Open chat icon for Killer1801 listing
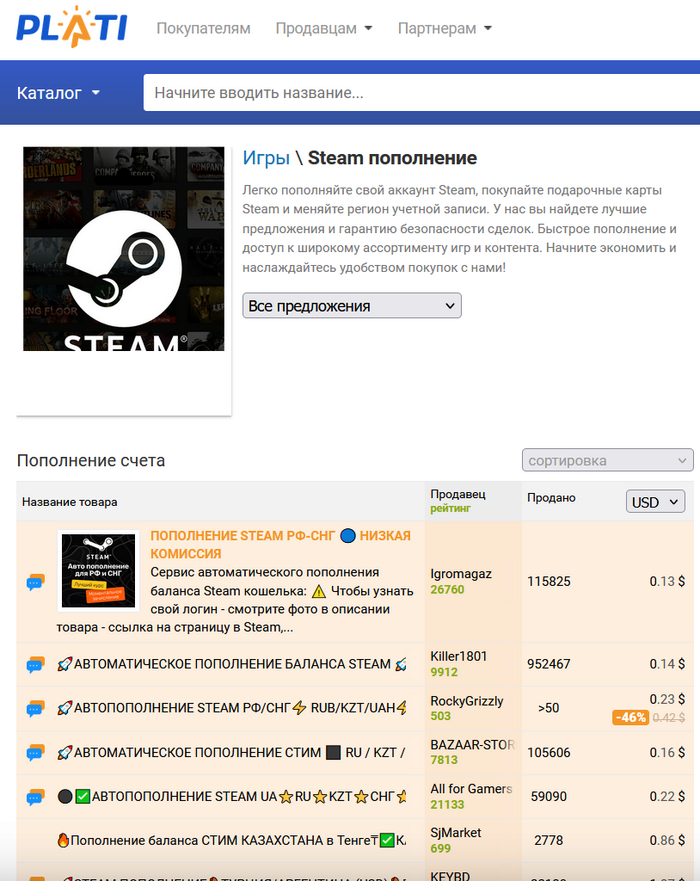 [35, 665]
